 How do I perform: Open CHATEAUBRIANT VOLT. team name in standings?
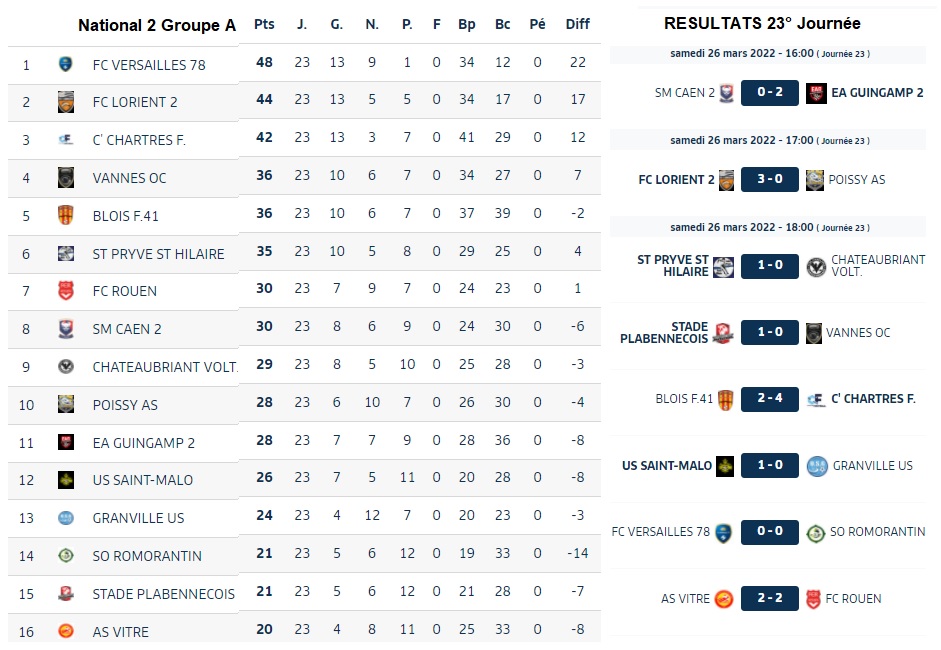(x=165, y=367)
